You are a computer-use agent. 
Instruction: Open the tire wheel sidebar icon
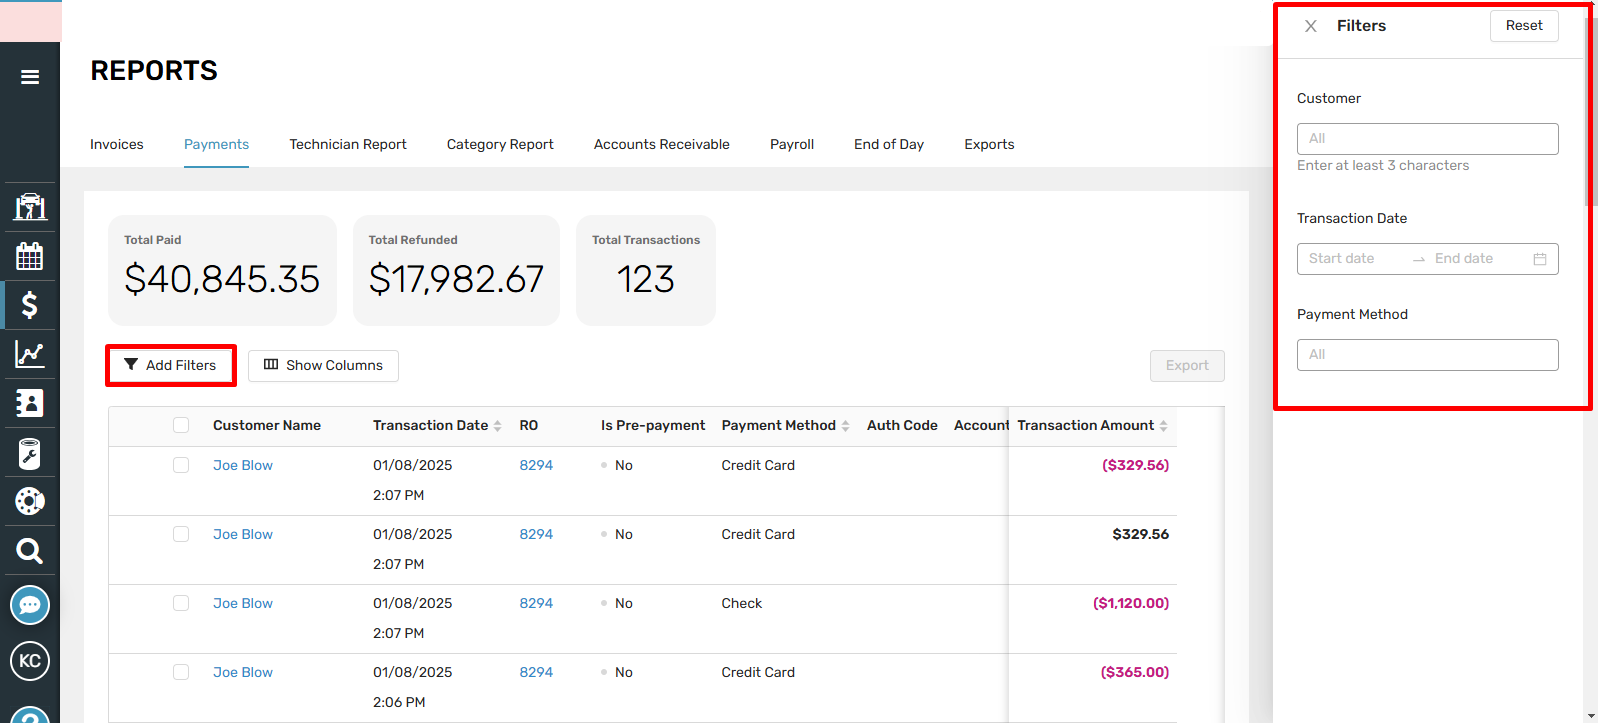(30, 501)
